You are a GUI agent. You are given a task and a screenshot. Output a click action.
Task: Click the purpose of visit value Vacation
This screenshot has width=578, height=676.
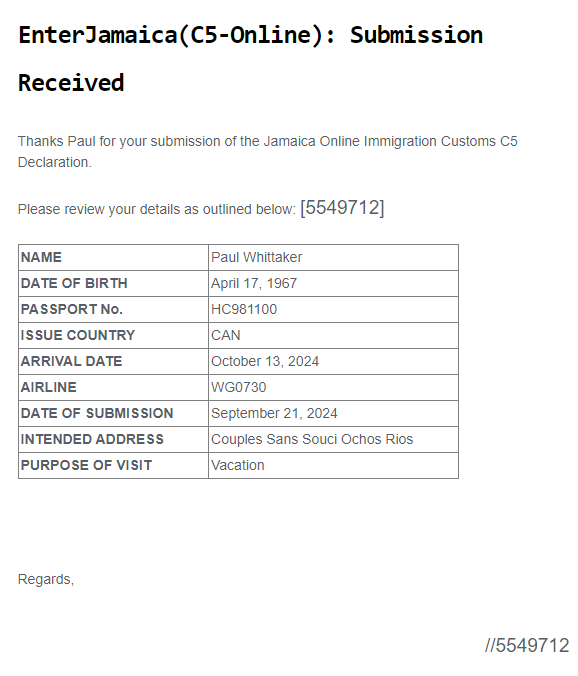tap(237, 465)
